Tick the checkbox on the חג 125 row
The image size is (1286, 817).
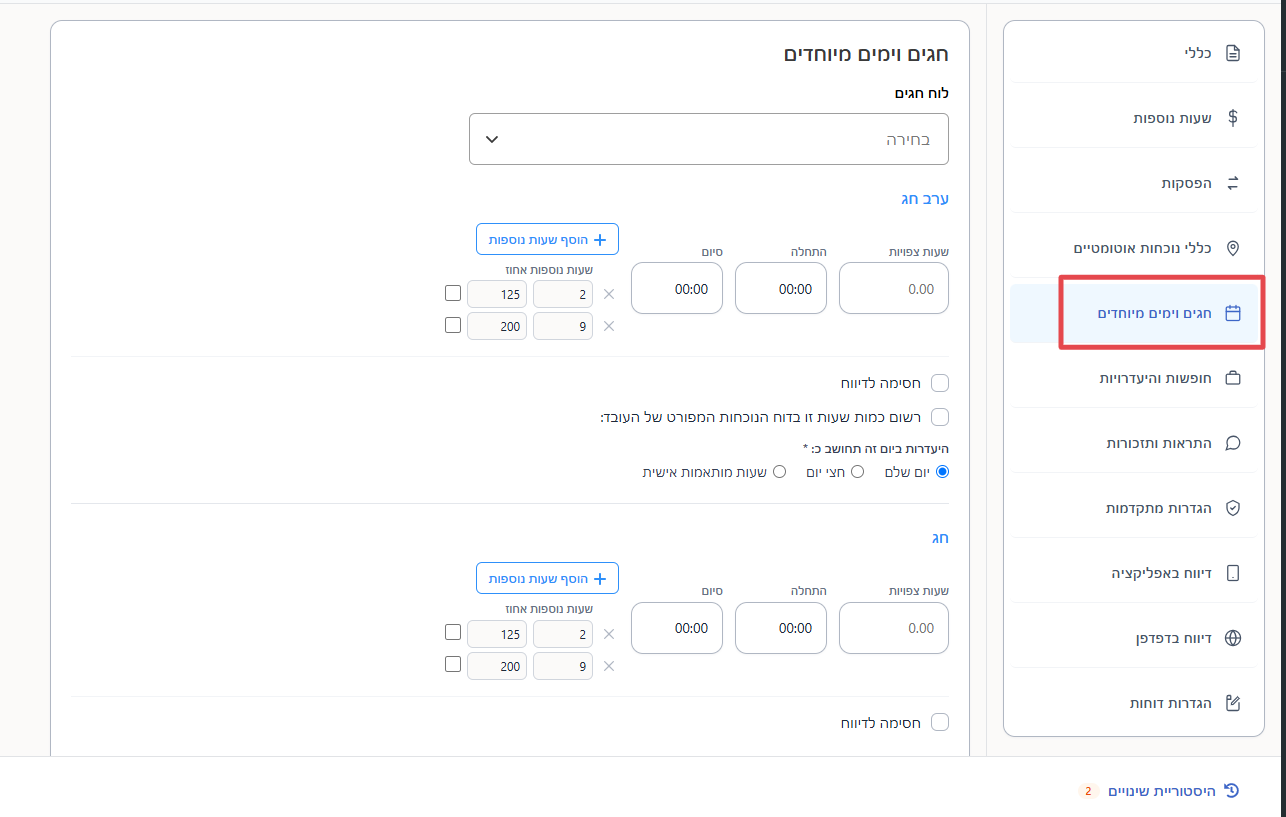(x=453, y=633)
